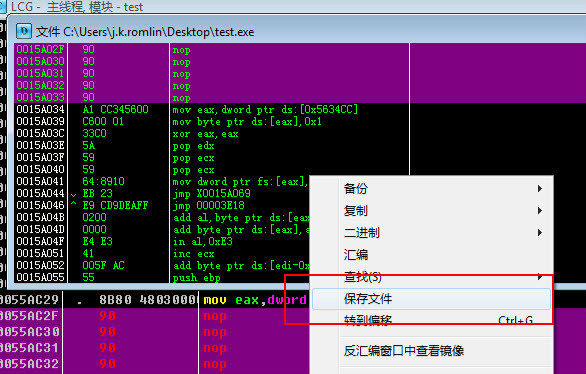Expand the 复制 submenu arrow
The image size is (586, 374).
coord(540,211)
